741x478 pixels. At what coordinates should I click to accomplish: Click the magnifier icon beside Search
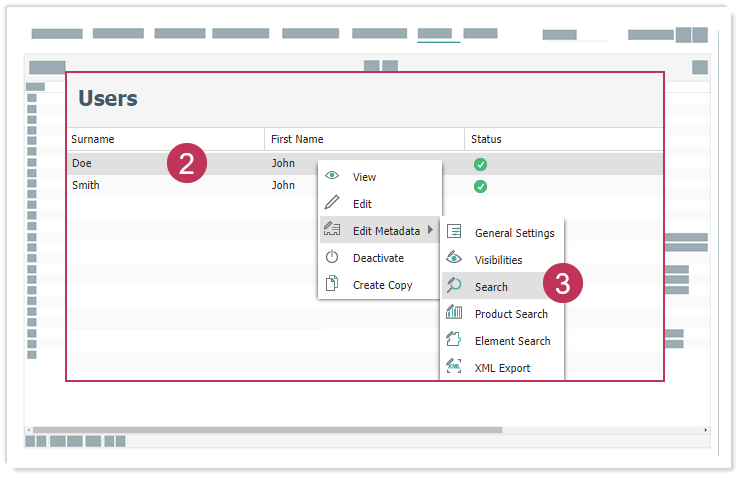point(454,286)
